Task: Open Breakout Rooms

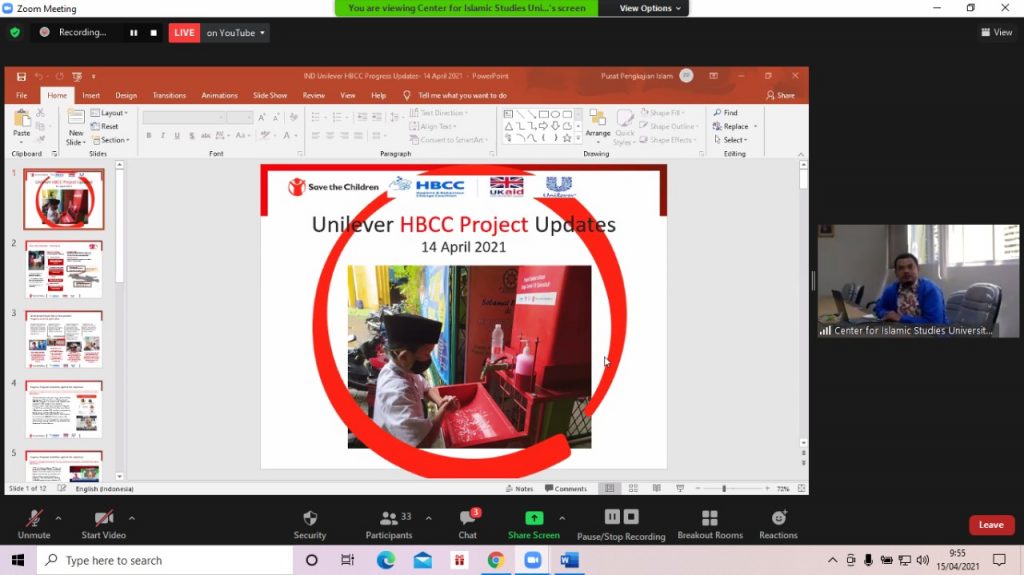Action: [x=710, y=525]
